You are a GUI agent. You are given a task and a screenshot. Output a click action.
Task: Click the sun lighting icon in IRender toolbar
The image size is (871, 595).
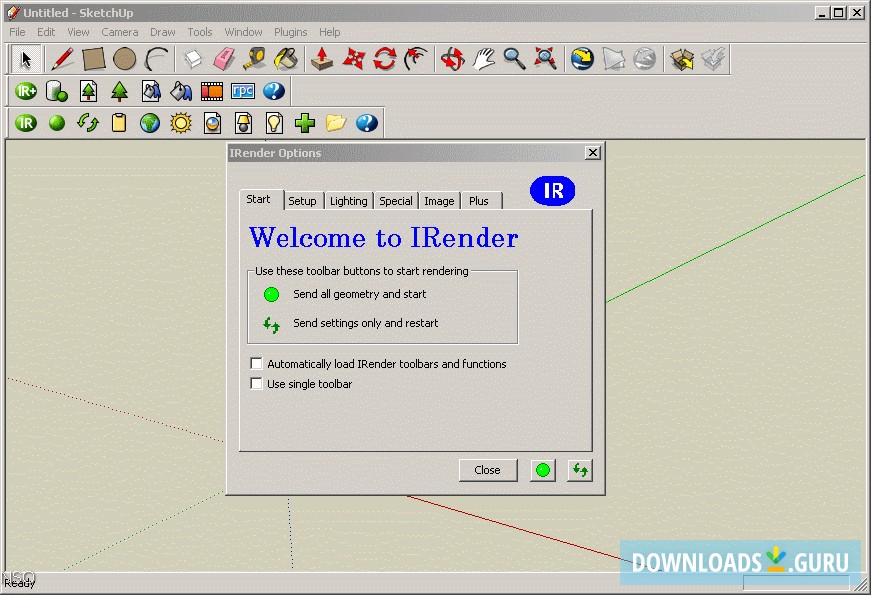181,123
